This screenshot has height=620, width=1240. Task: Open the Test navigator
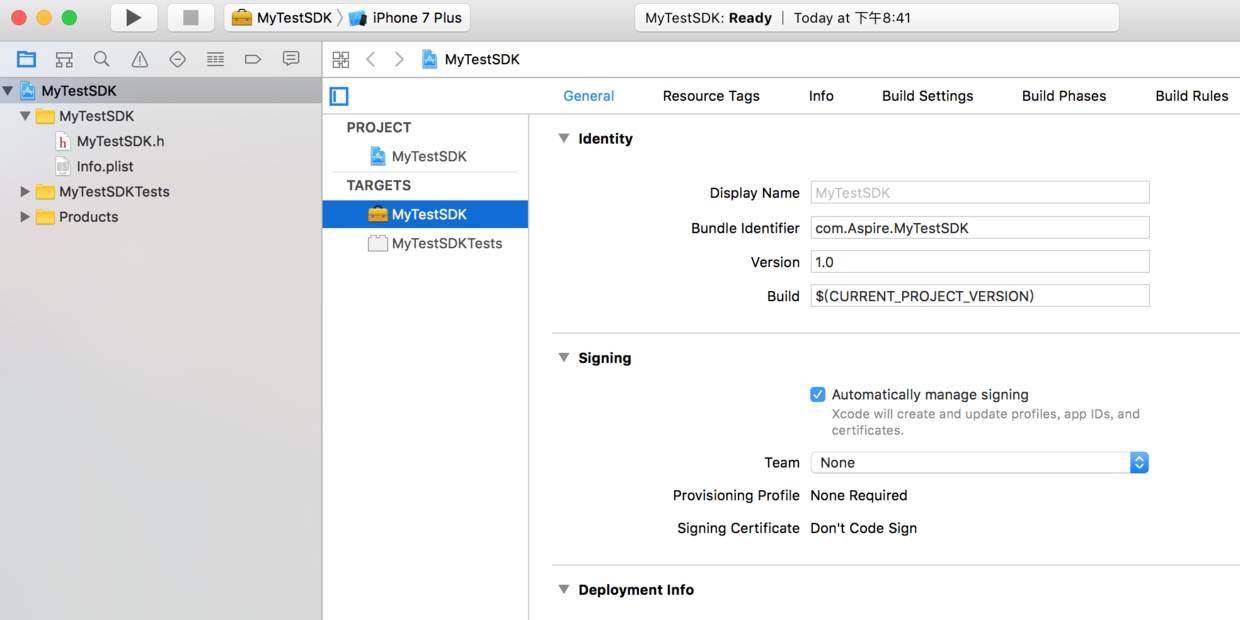[177, 59]
